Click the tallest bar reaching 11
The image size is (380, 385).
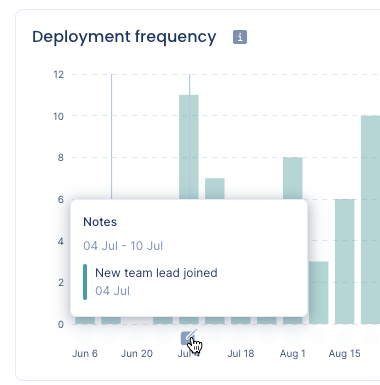(189, 147)
